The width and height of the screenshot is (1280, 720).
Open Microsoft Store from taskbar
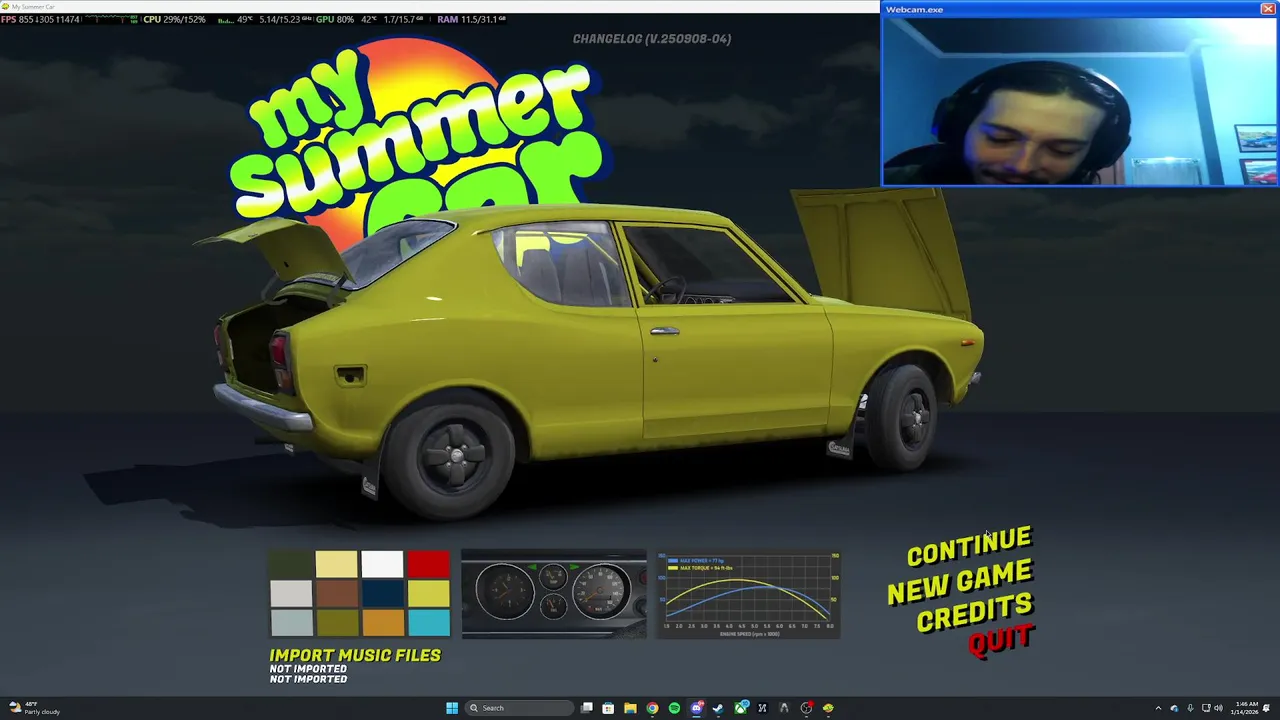(x=608, y=708)
